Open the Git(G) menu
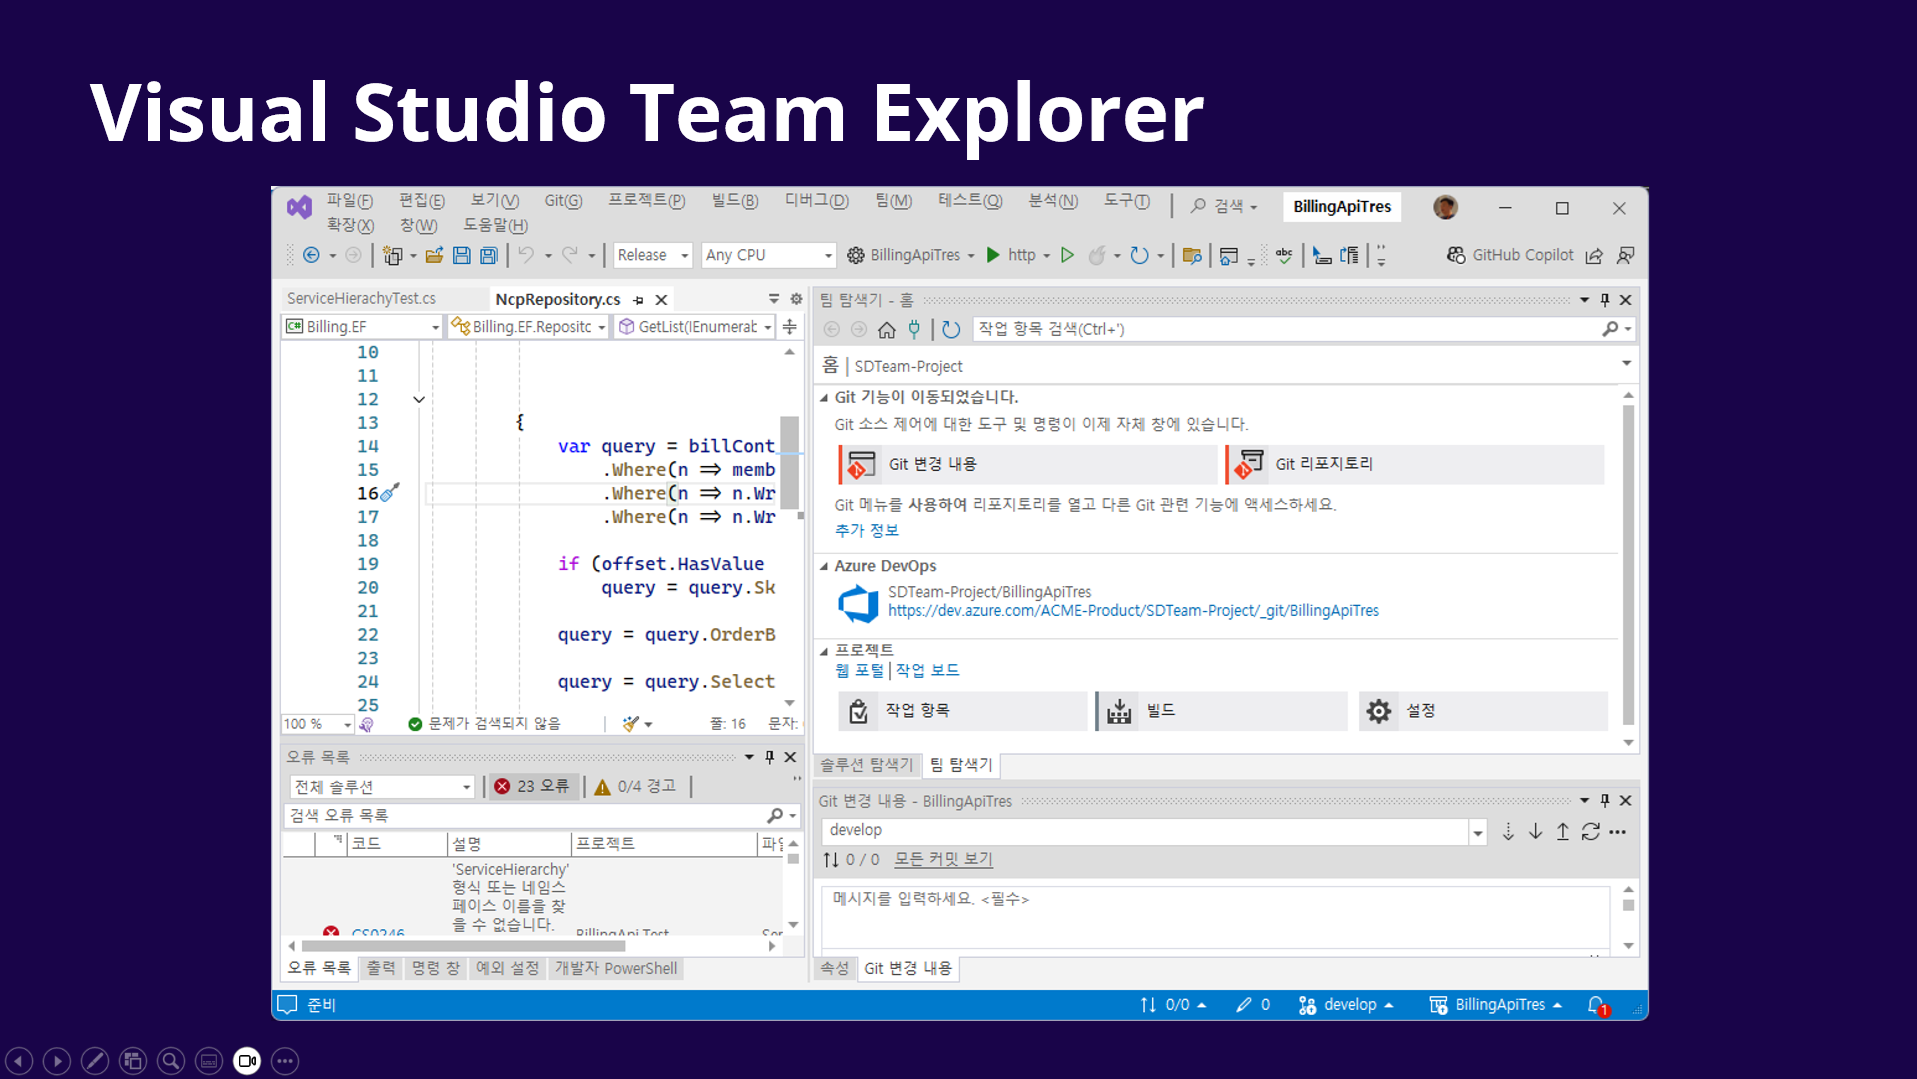 pos(563,201)
